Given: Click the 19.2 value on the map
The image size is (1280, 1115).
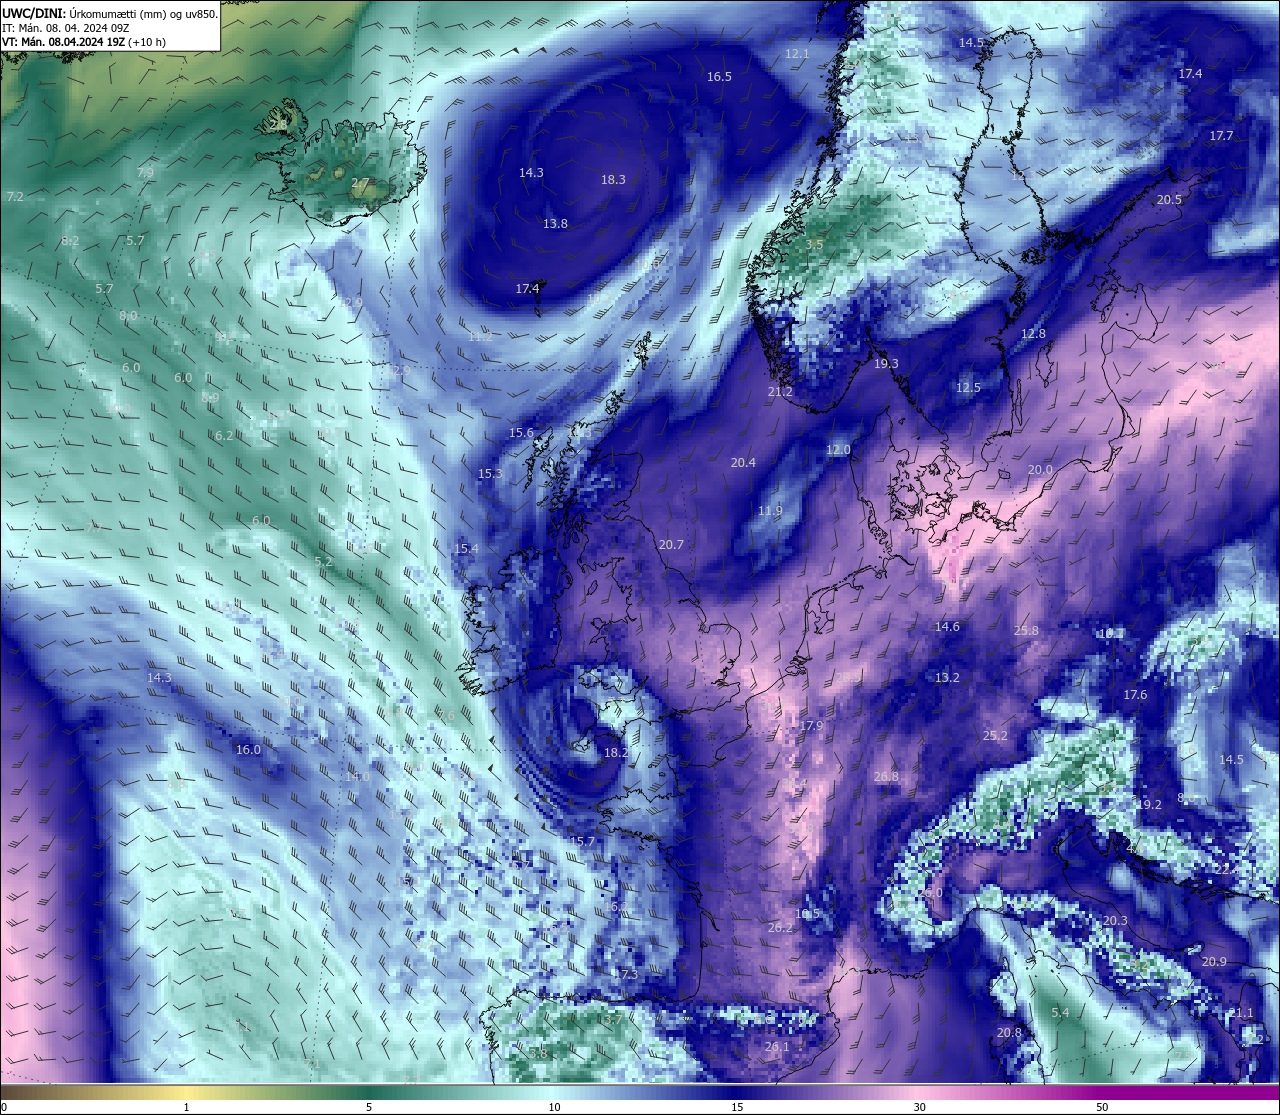Looking at the screenshot, I should pos(1149,805).
